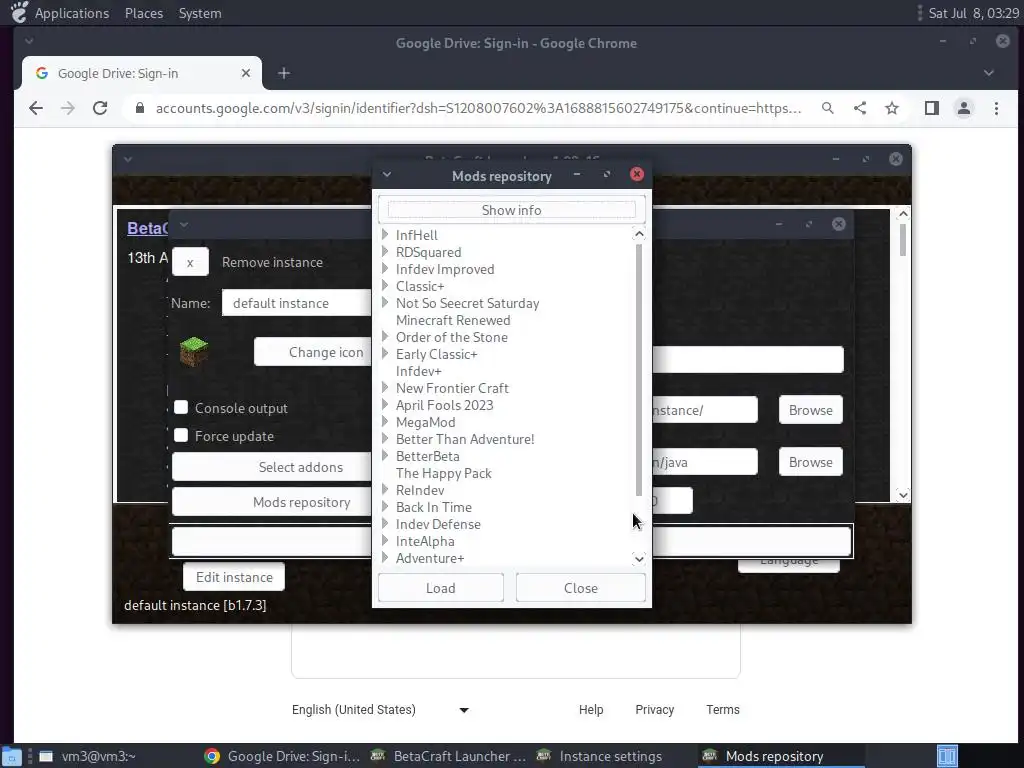Switch to BetaCraft Launcher taskbar item
Screen dimensions: 1024x768
coord(448,756)
